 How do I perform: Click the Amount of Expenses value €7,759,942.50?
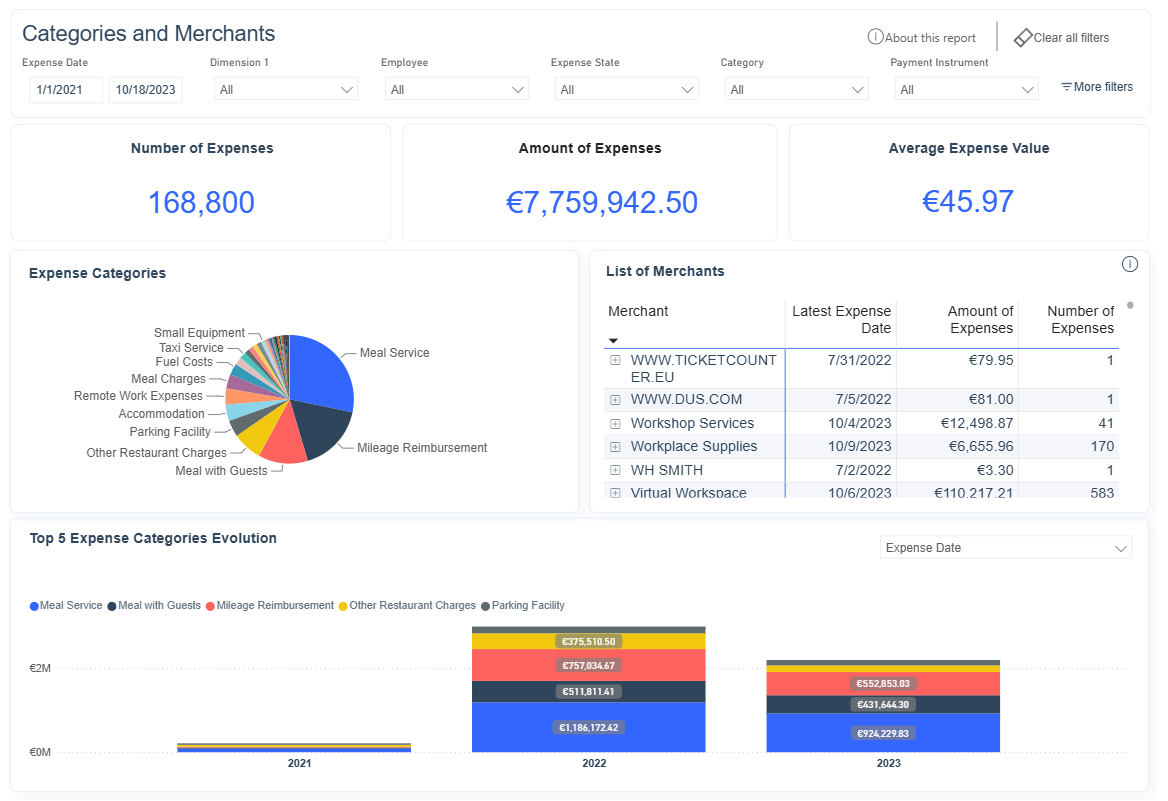pos(602,203)
